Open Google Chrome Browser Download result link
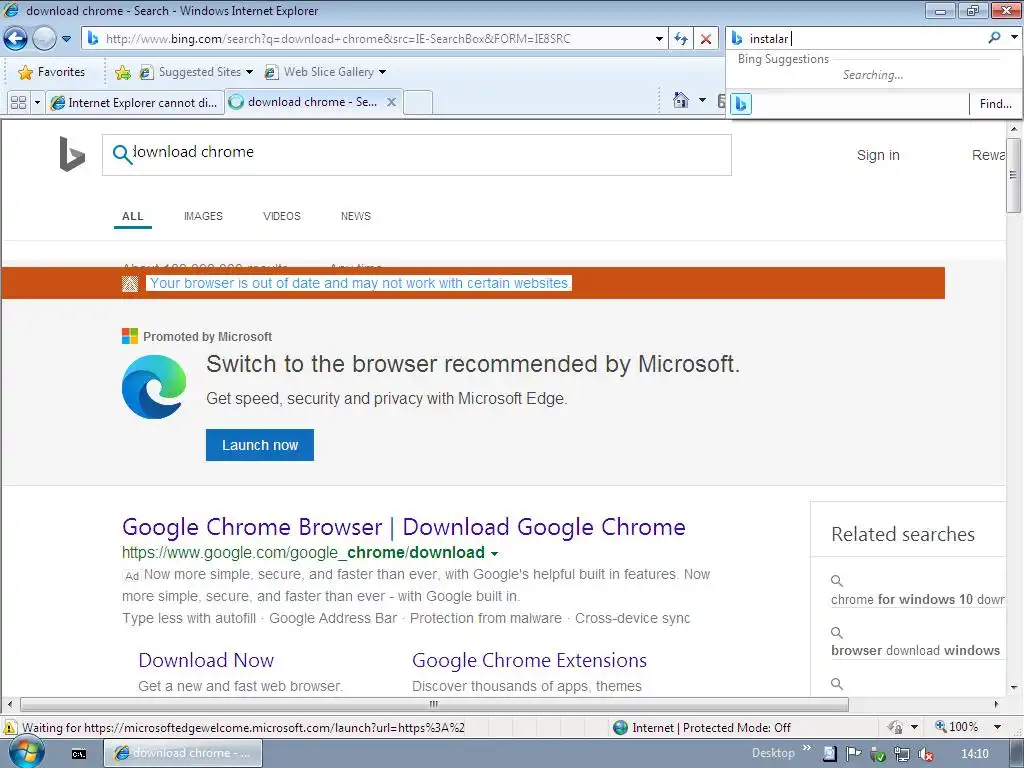 point(404,526)
